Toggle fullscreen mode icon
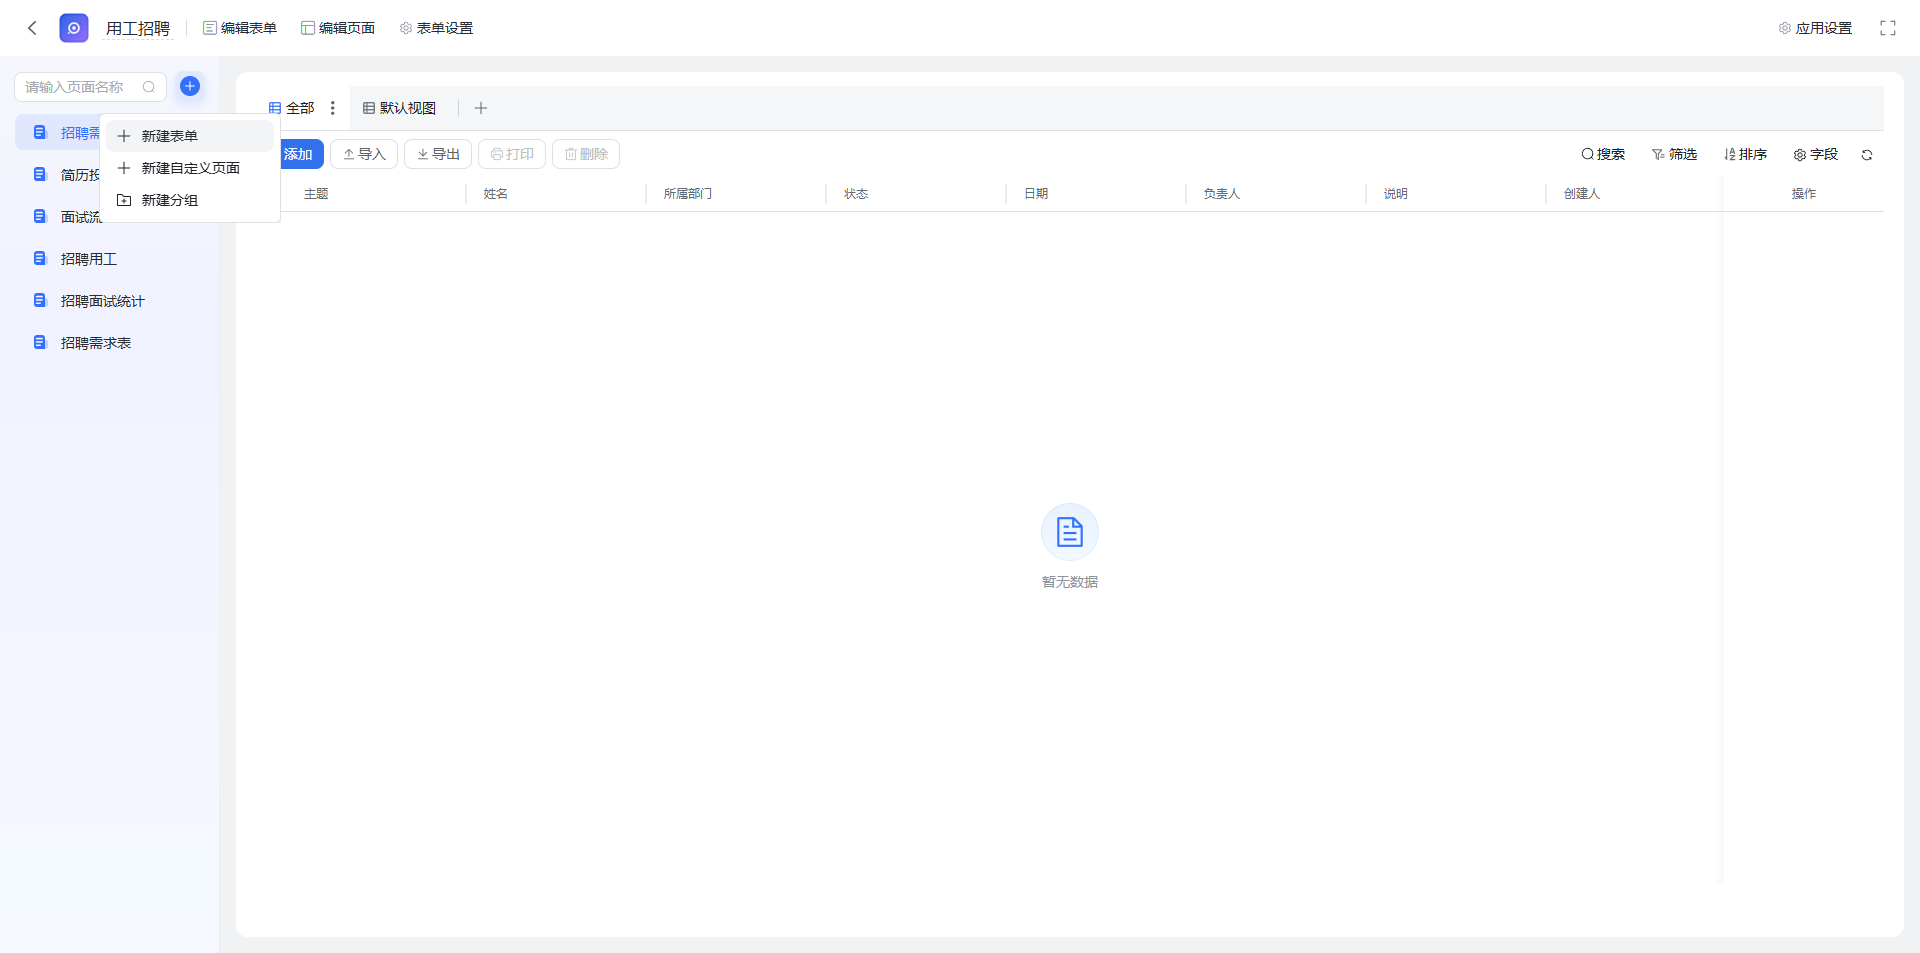The width and height of the screenshot is (1920, 953). [1888, 28]
